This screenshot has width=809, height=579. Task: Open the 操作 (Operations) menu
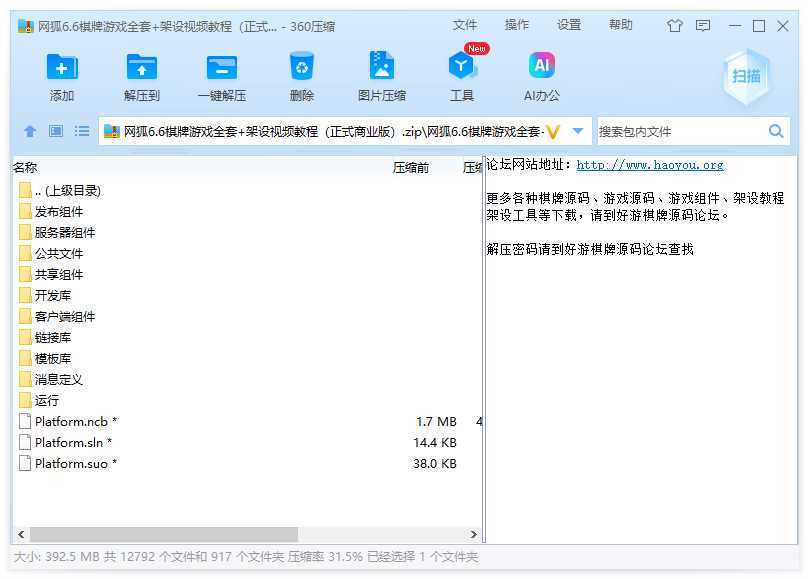[x=517, y=25]
